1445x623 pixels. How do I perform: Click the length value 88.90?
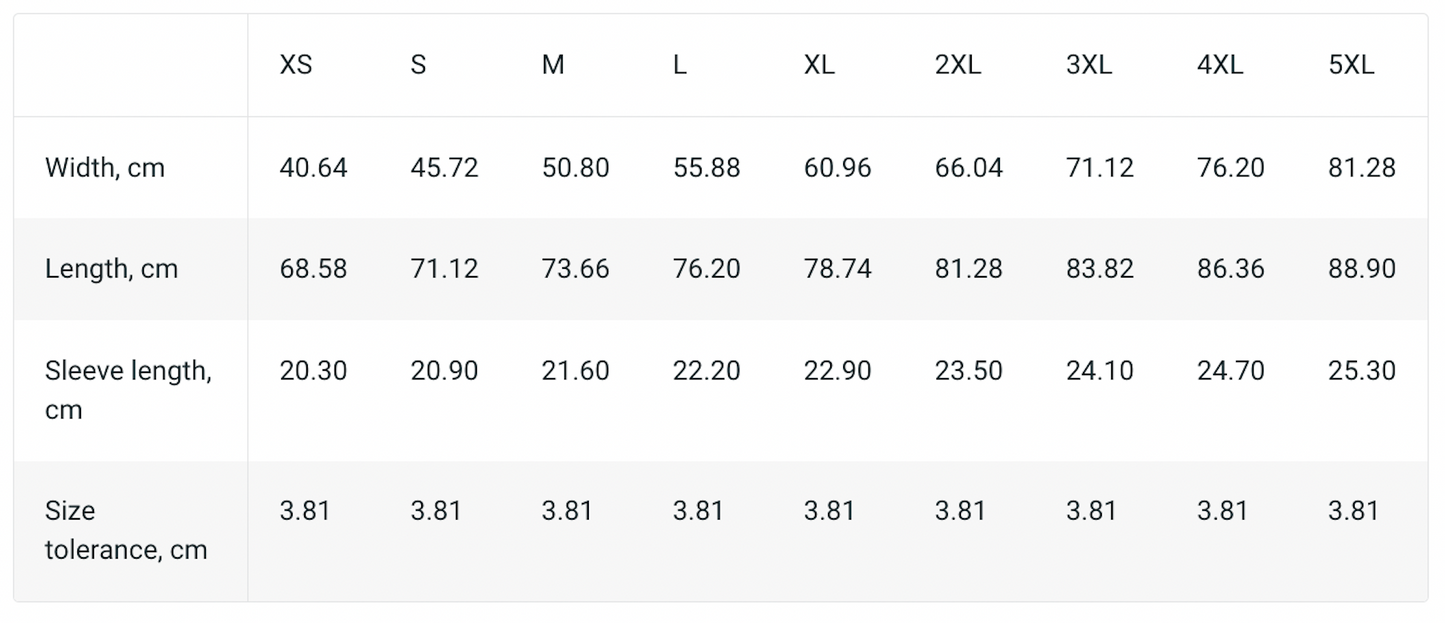point(1361,269)
